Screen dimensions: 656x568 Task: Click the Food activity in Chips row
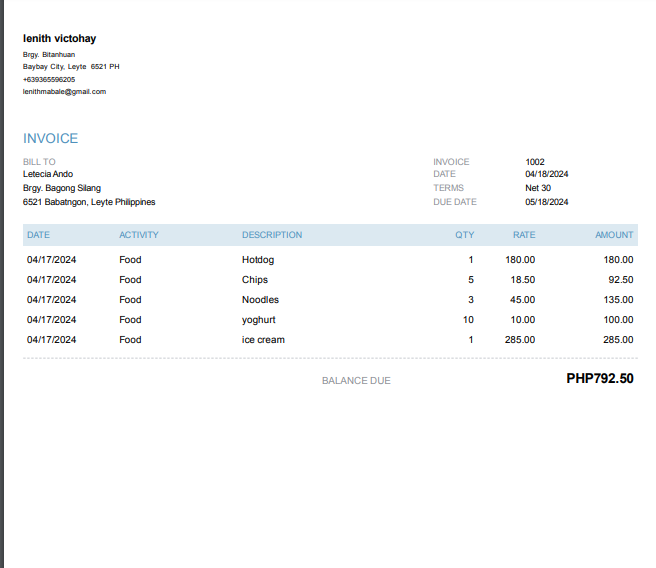130,280
